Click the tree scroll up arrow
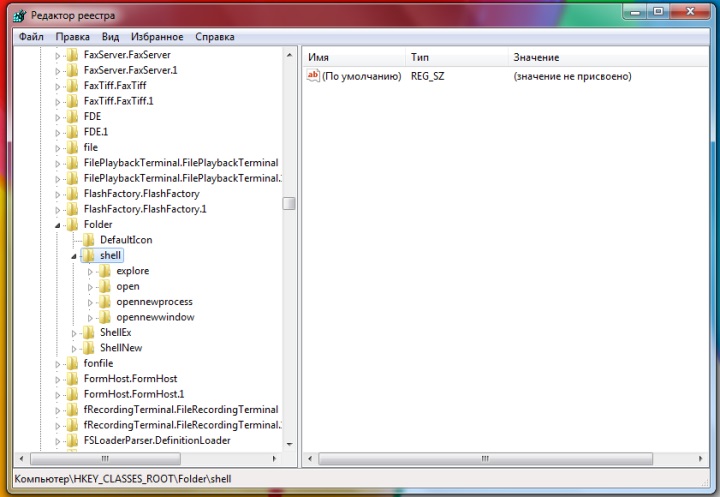The image size is (720, 497). [x=289, y=55]
